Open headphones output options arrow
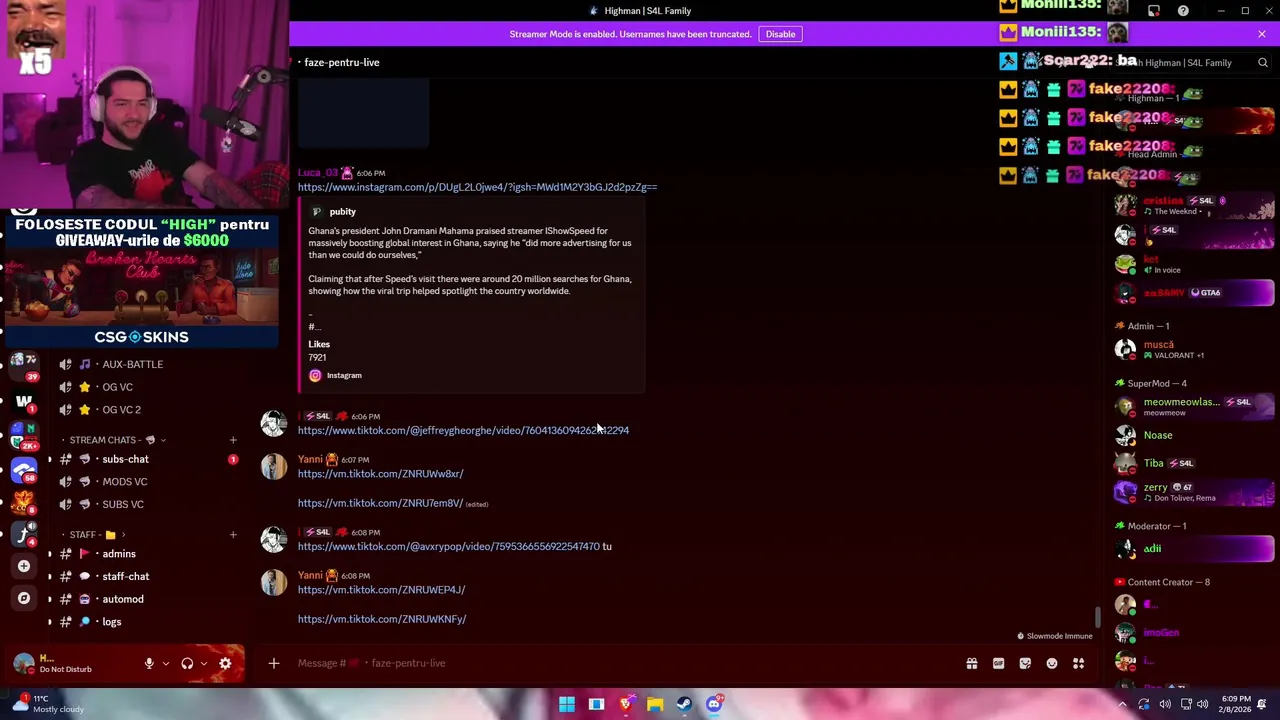This screenshot has height=720, width=1280. pyautogui.click(x=204, y=663)
